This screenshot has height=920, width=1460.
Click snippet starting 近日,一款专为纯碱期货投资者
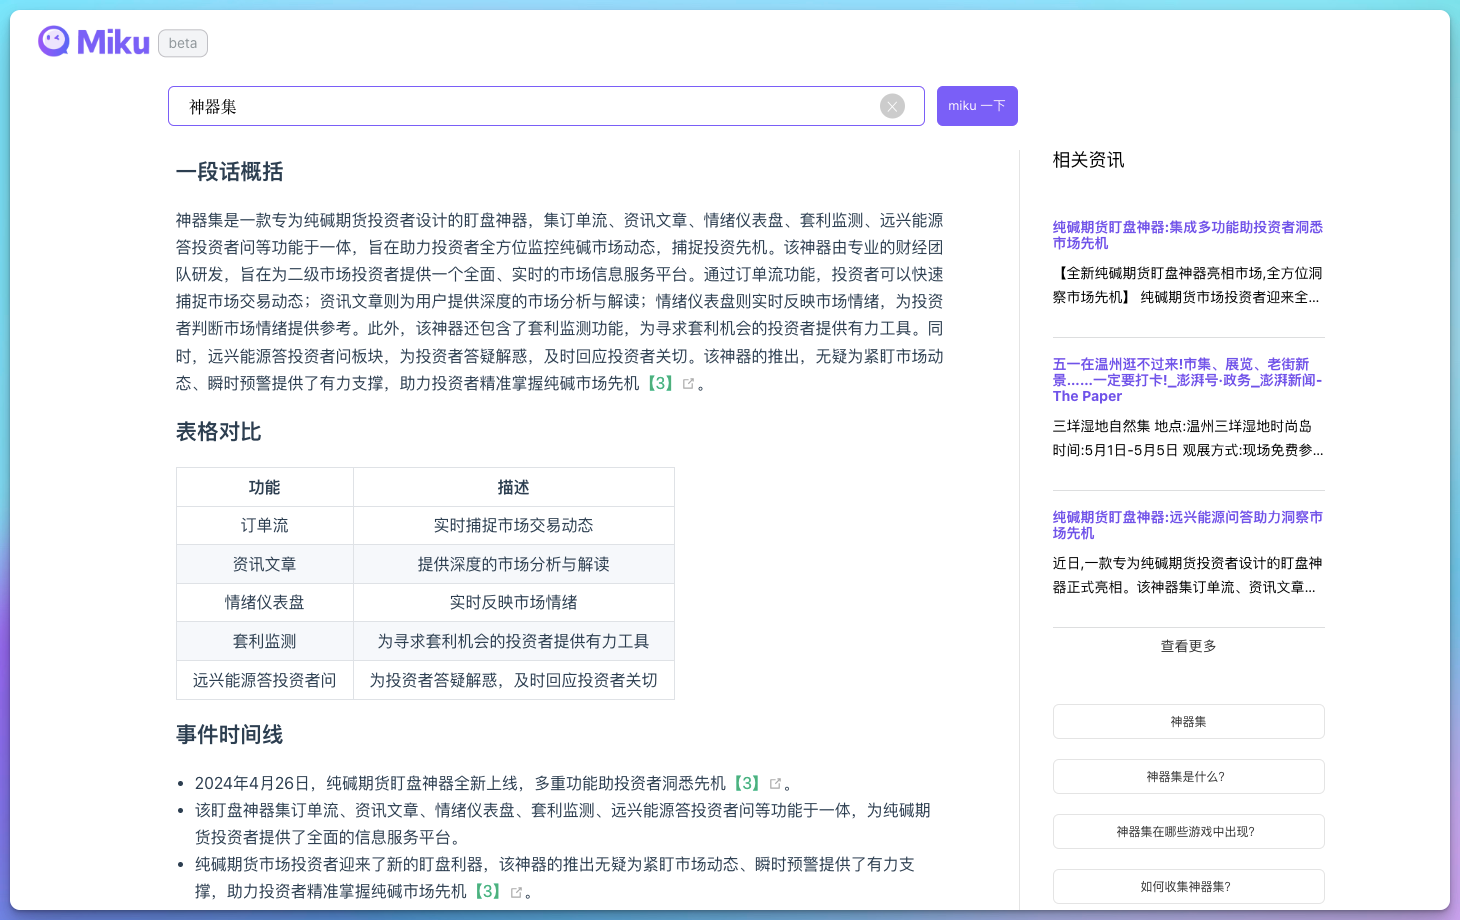[1188, 575]
